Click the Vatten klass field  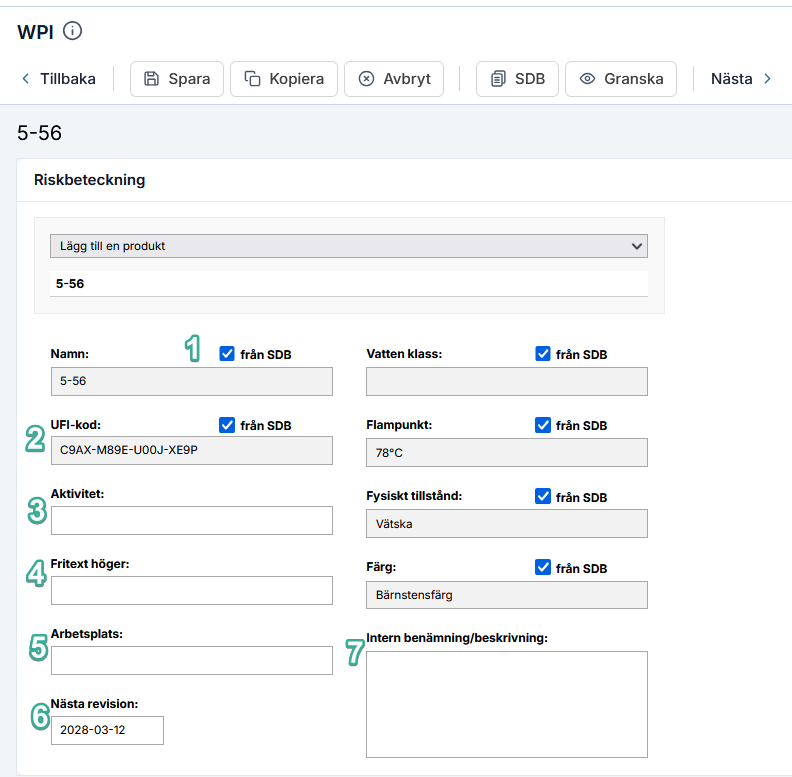(507, 381)
